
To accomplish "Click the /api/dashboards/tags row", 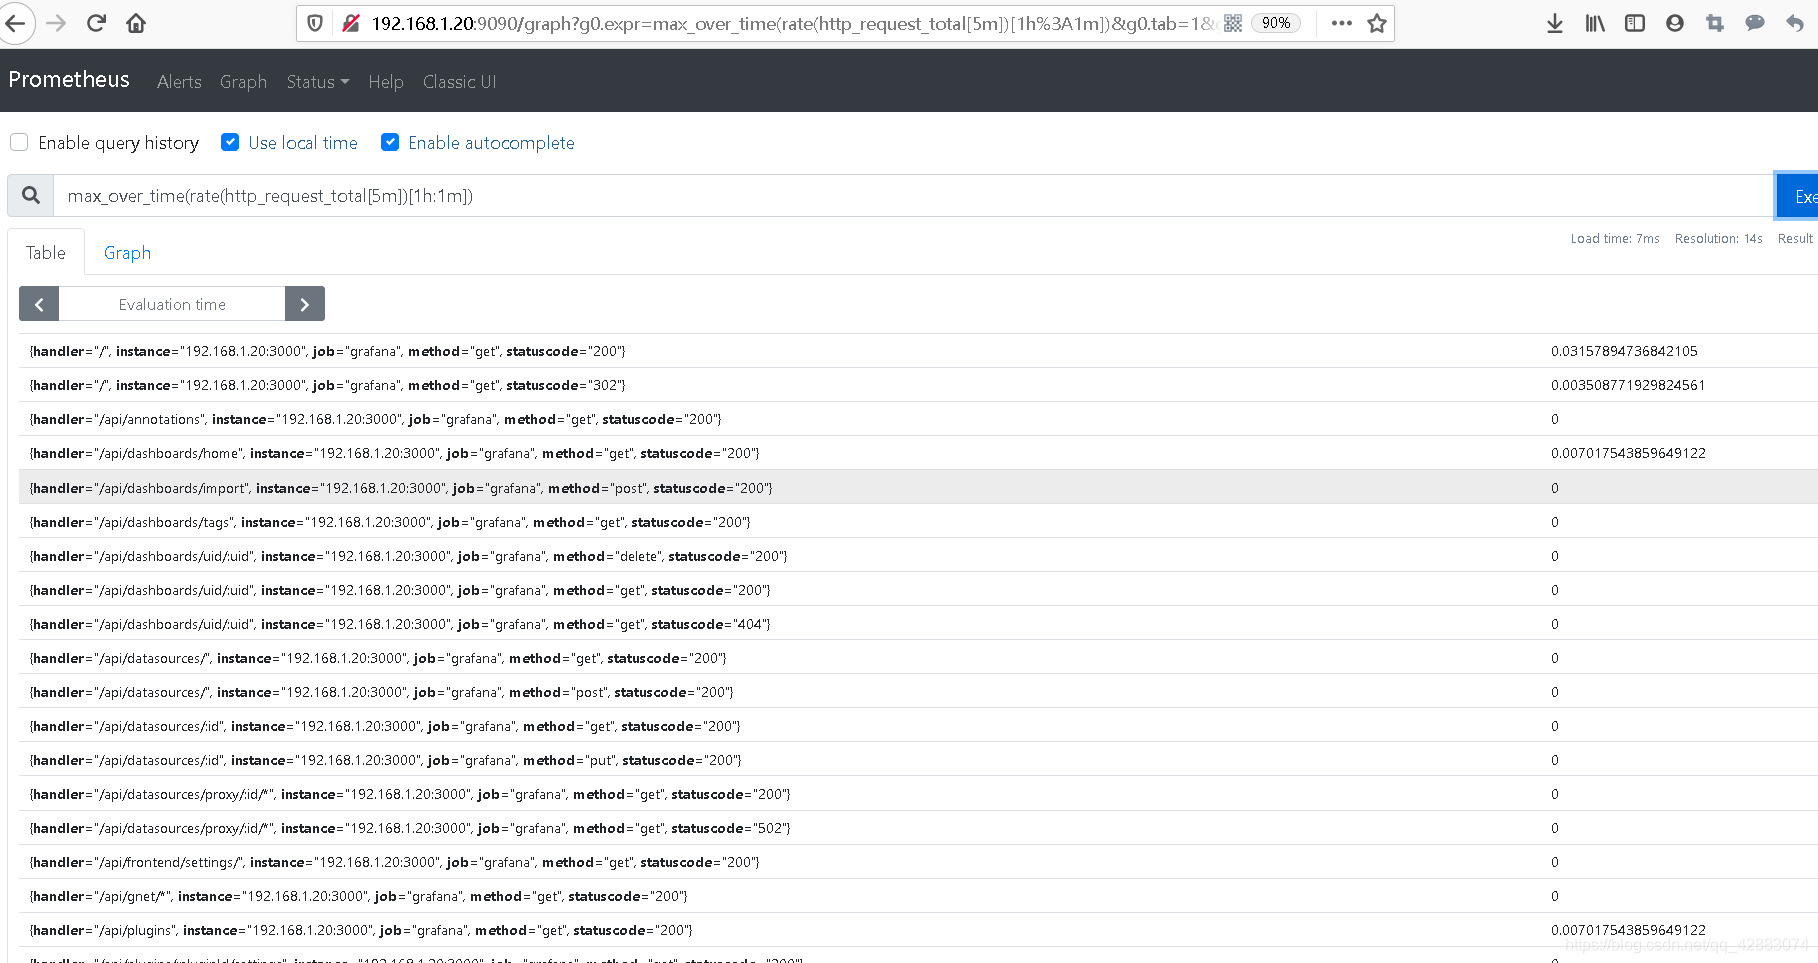I will [x=918, y=522].
